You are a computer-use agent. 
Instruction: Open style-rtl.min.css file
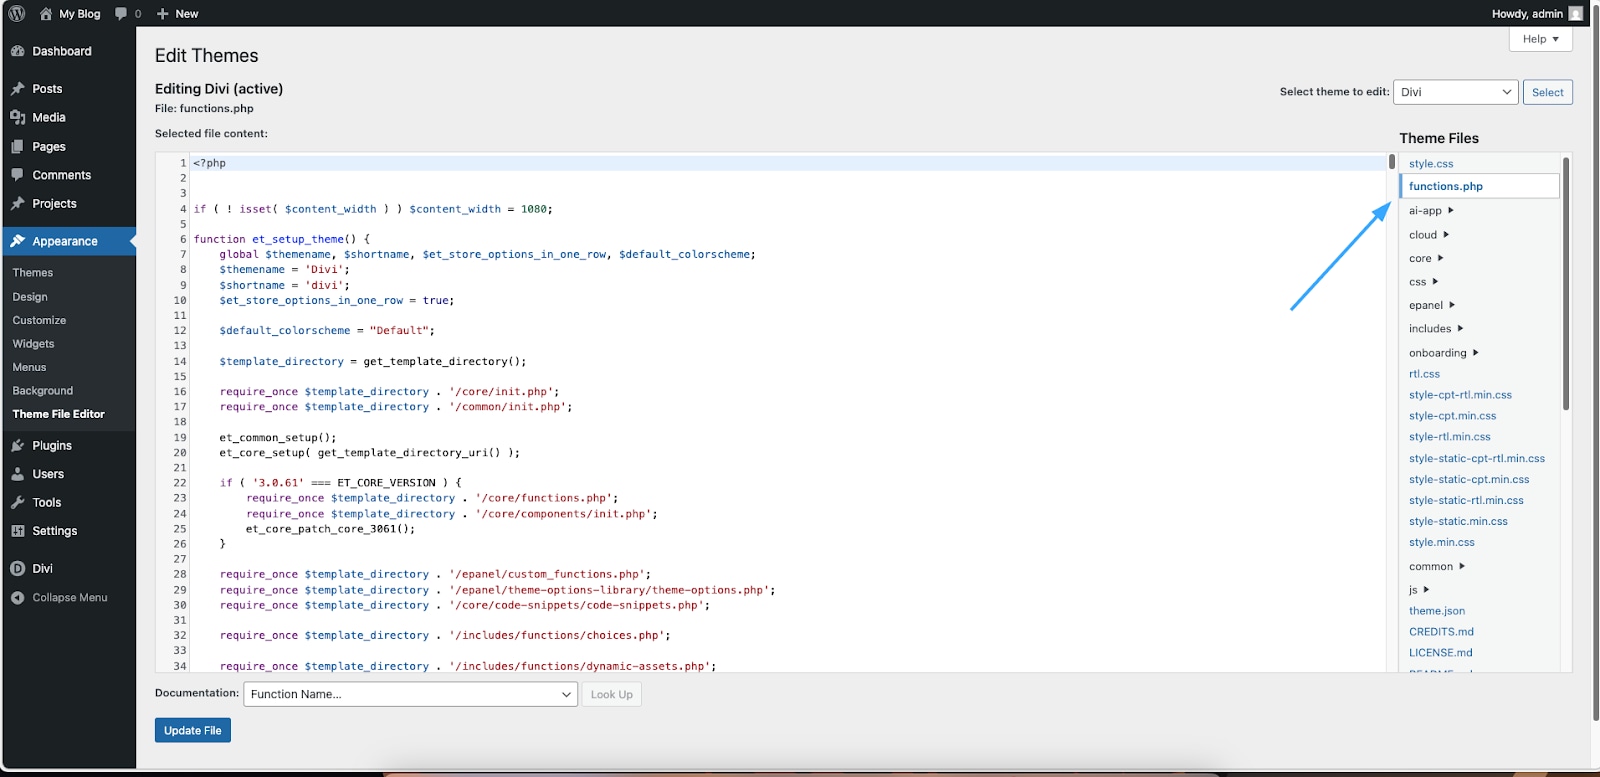coord(1449,437)
